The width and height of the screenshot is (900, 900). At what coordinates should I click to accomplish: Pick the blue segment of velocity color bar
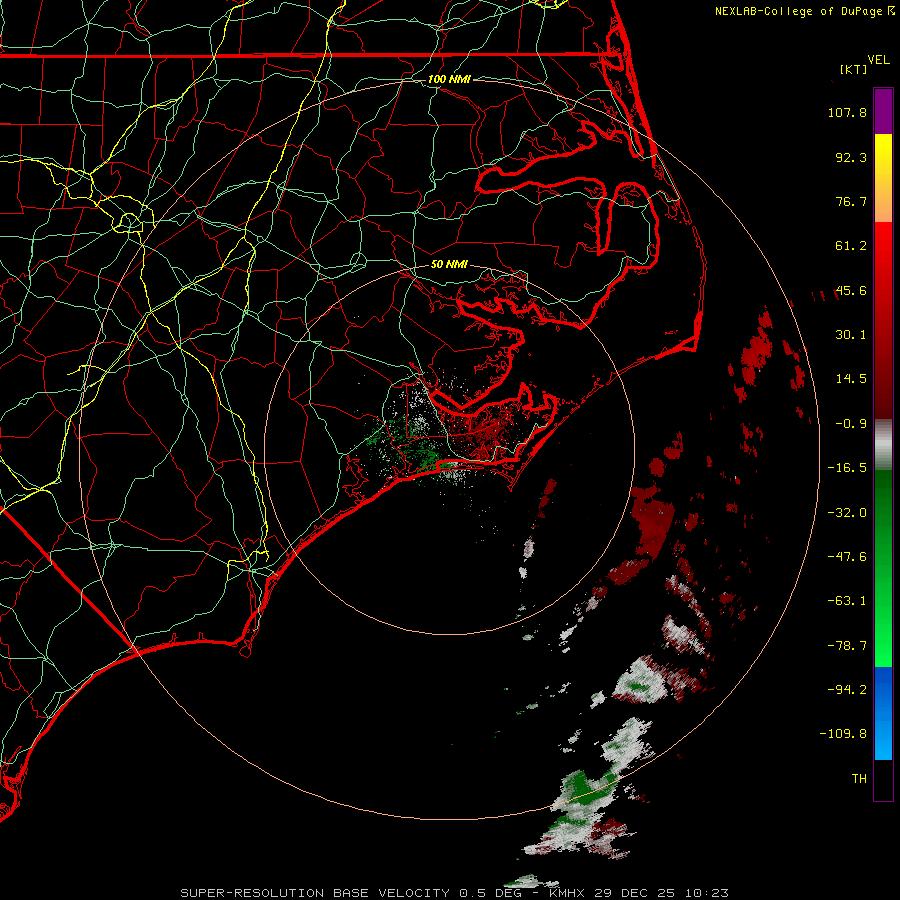pos(883,689)
